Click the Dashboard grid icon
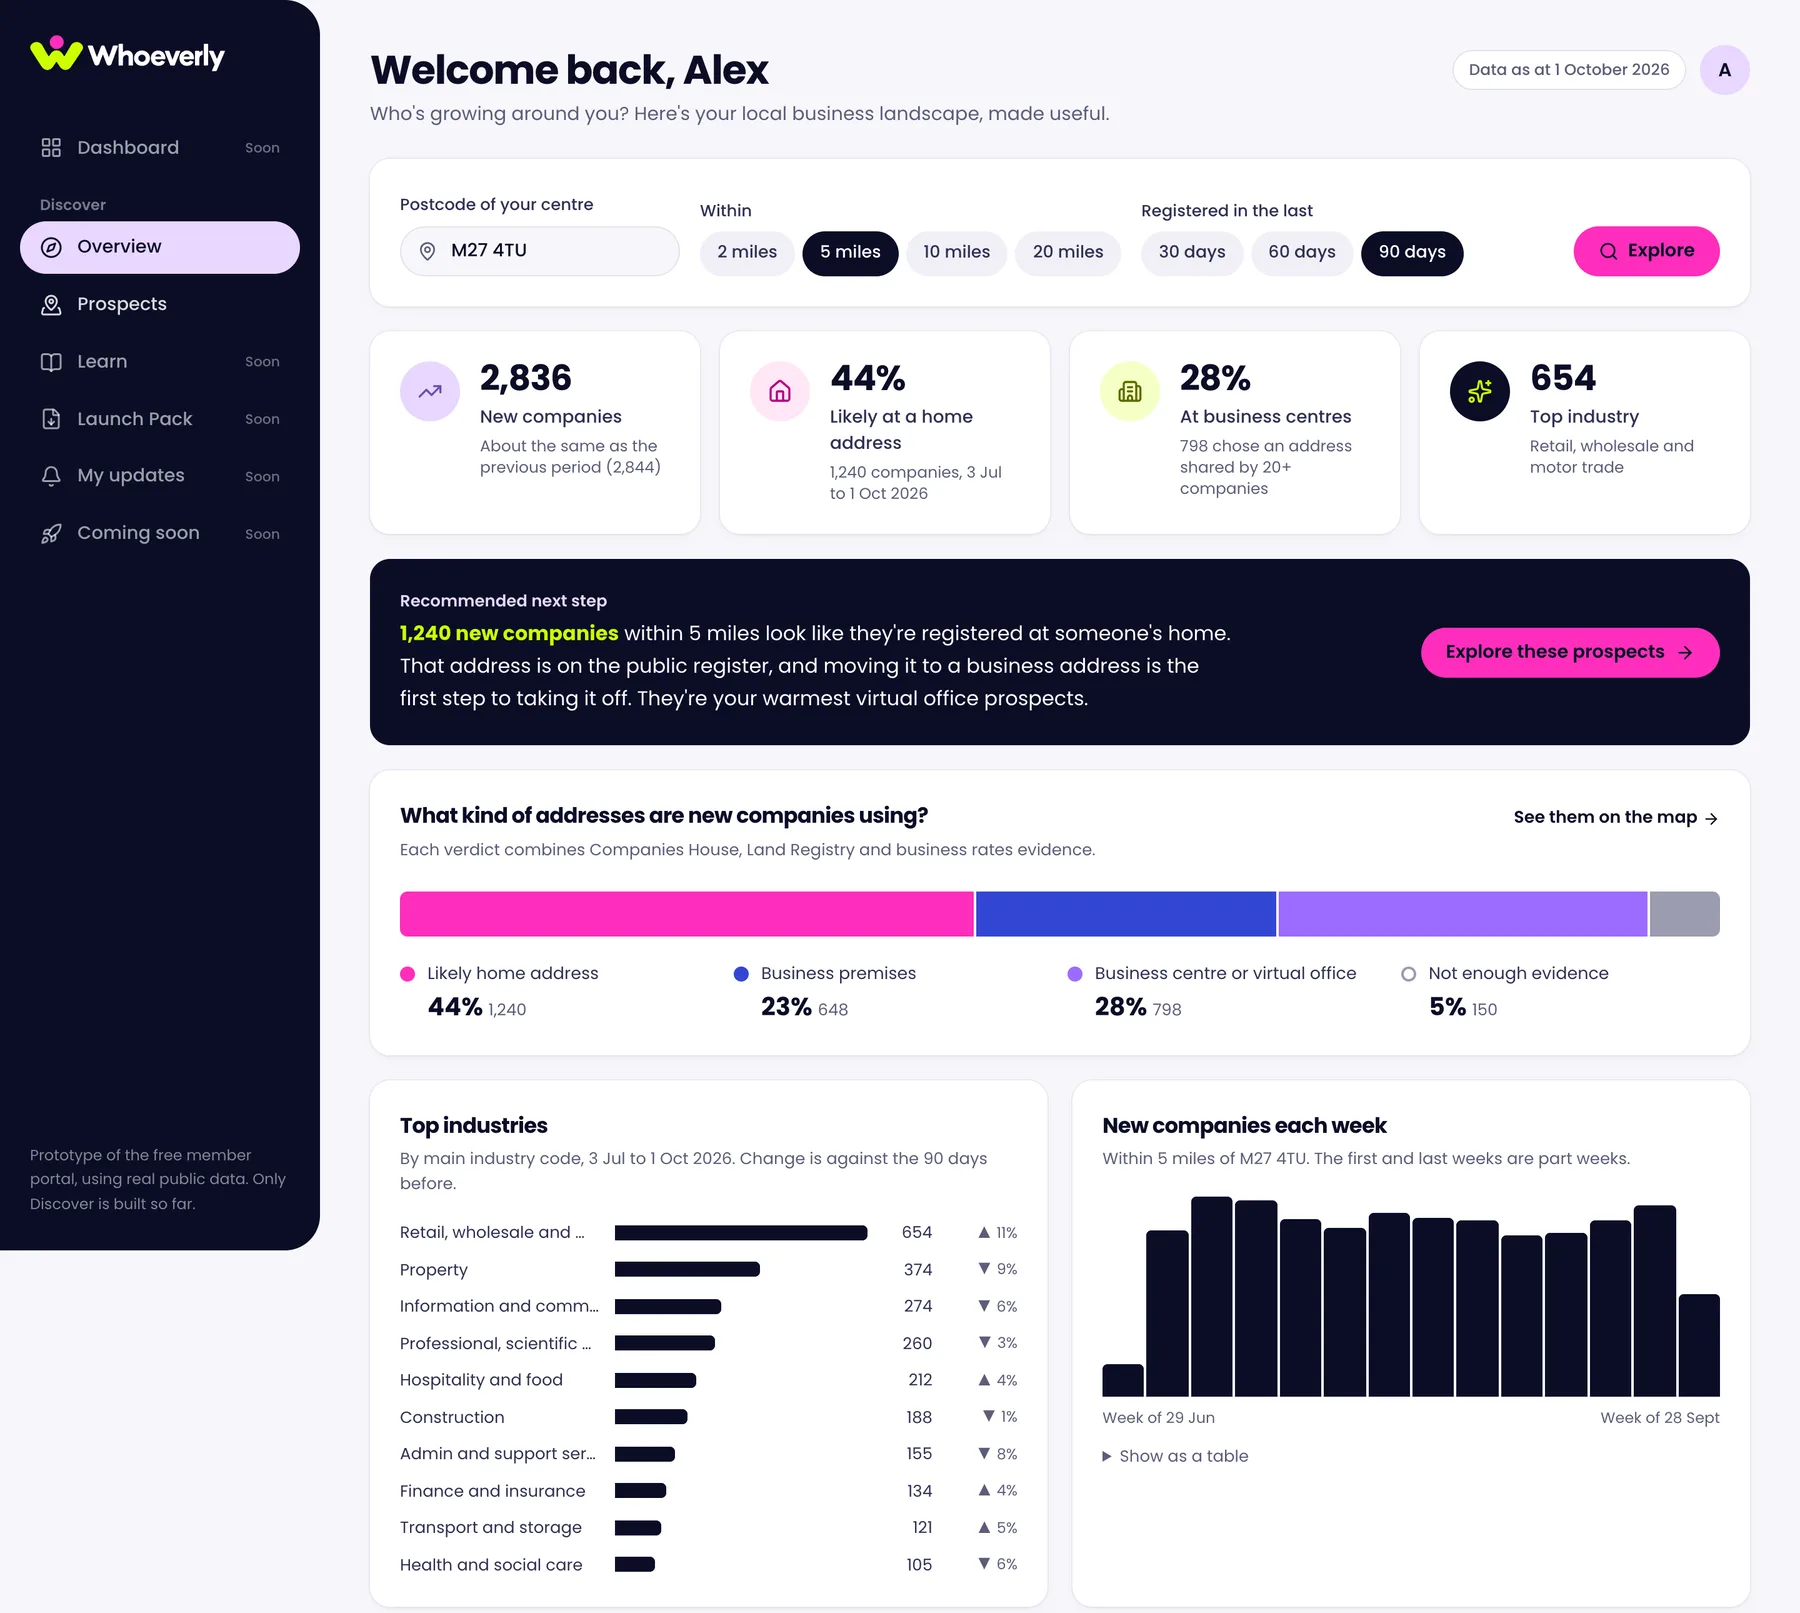Viewport: 1800px width, 1613px height. point(51,148)
